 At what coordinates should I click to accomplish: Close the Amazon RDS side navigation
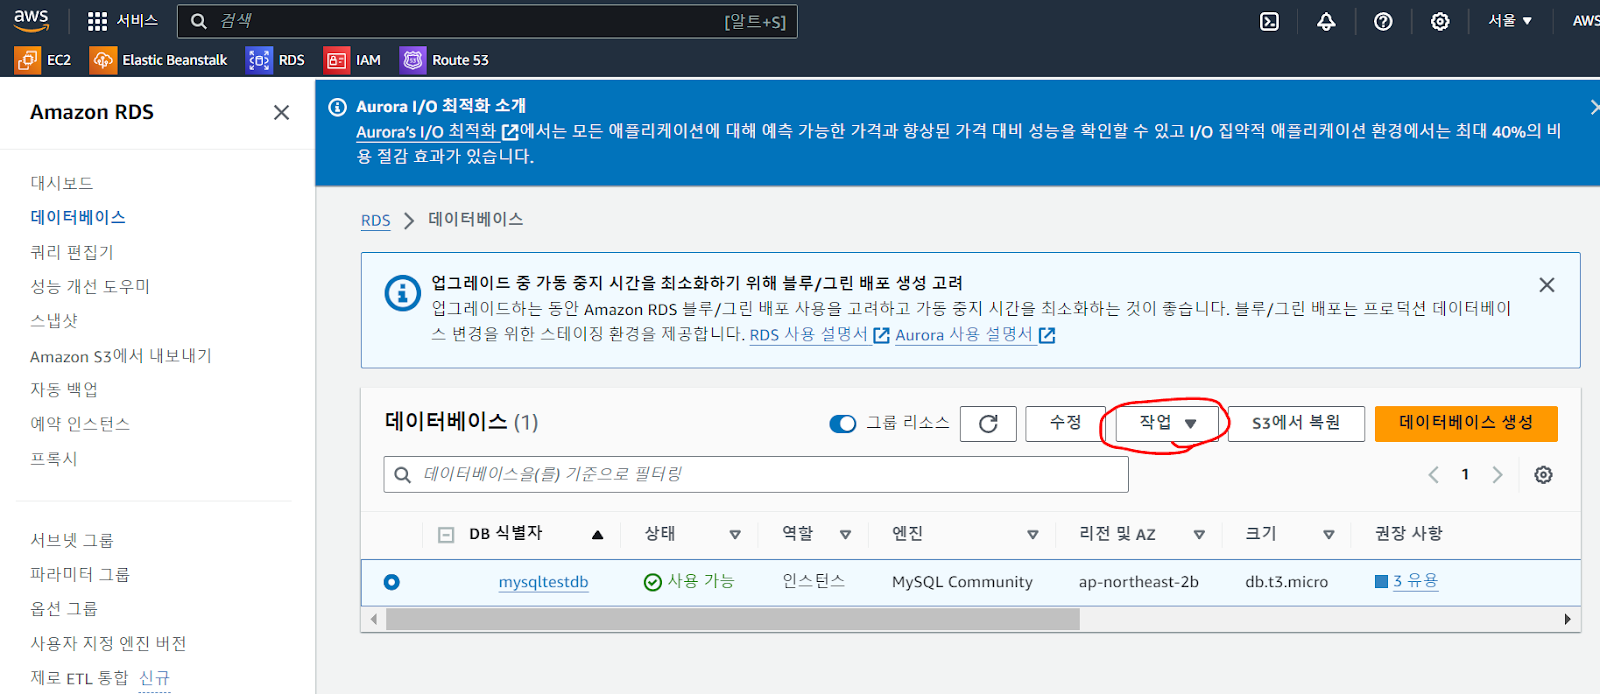[x=282, y=113]
